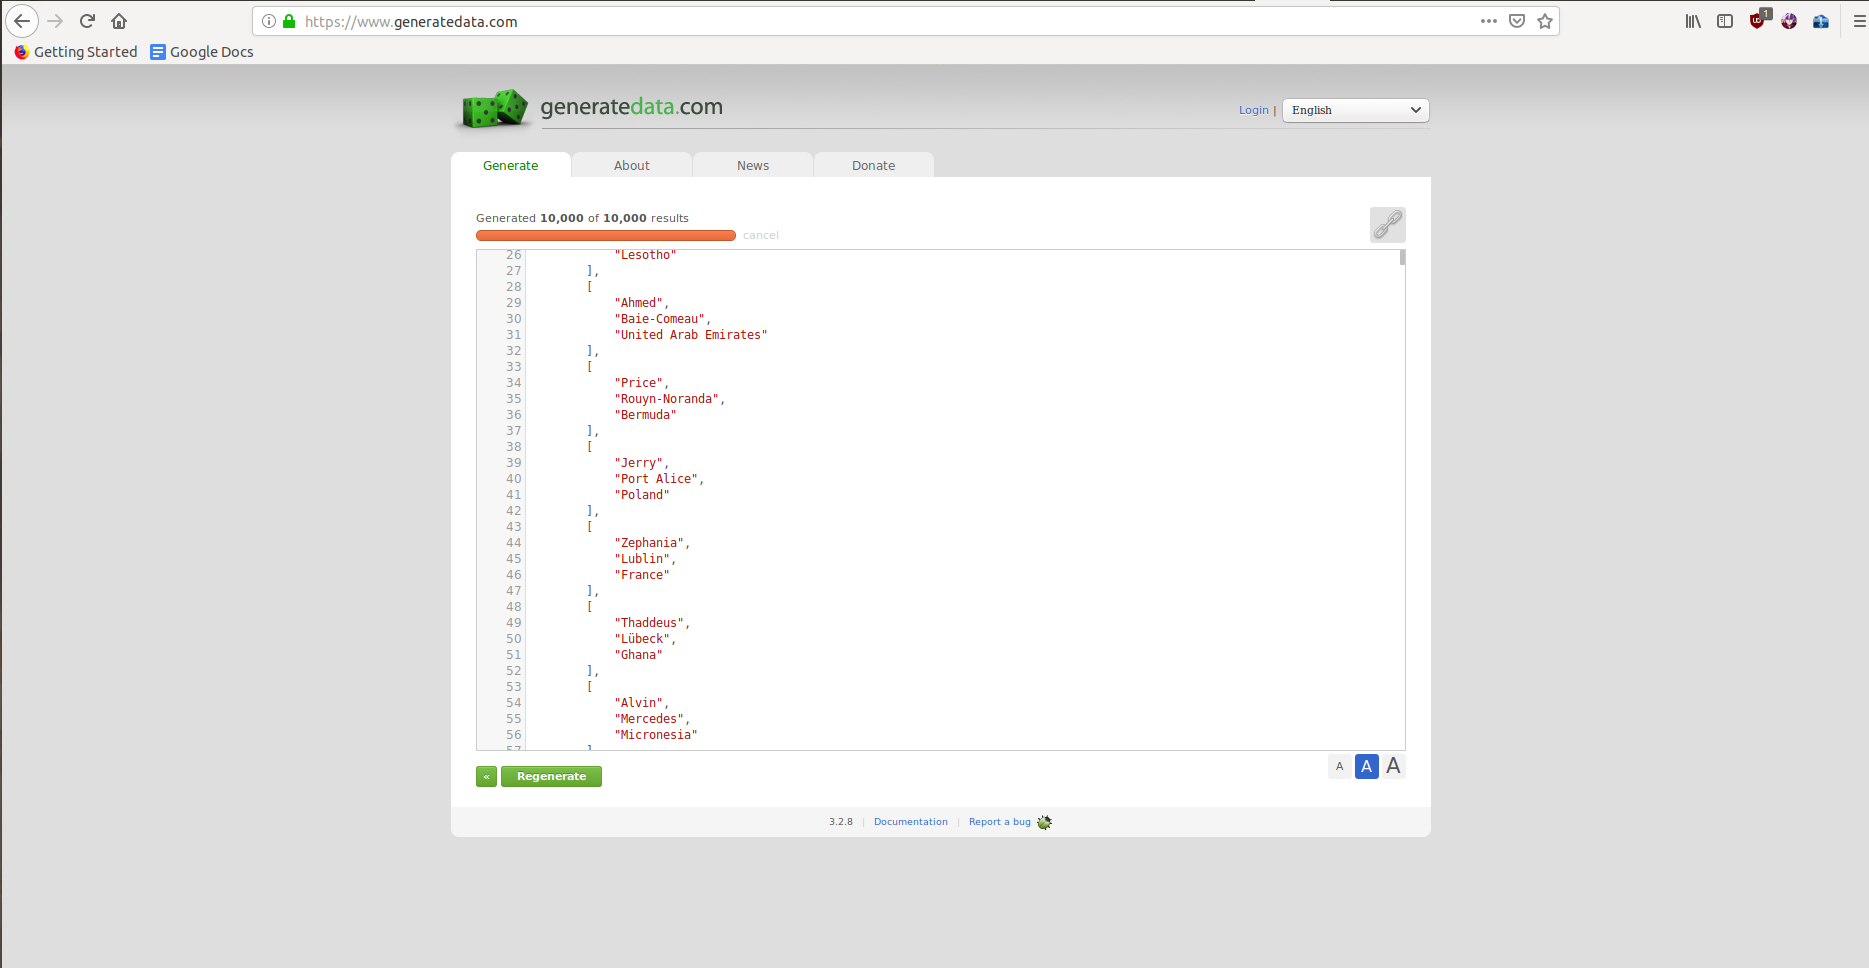Image resolution: width=1869 pixels, height=968 pixels.
Task: Save page to Pocket icon
Action: [x=1517, y=21]
